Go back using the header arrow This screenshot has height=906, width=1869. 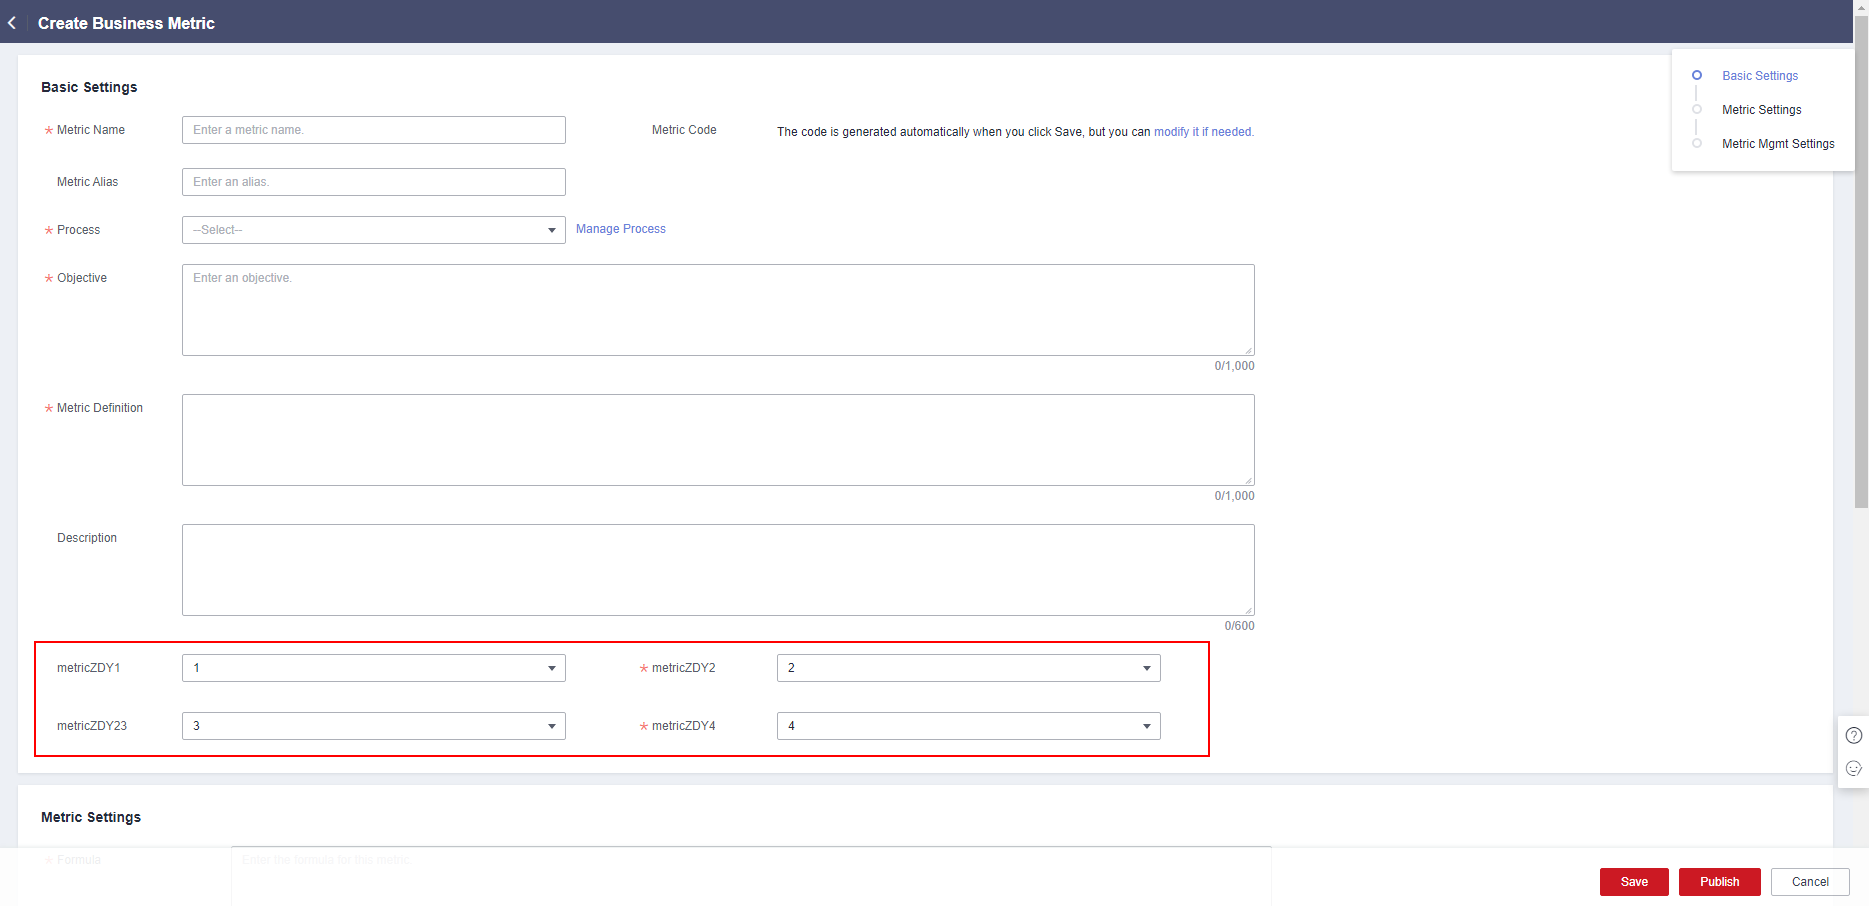pyautogui.click(x=12, y=22)
